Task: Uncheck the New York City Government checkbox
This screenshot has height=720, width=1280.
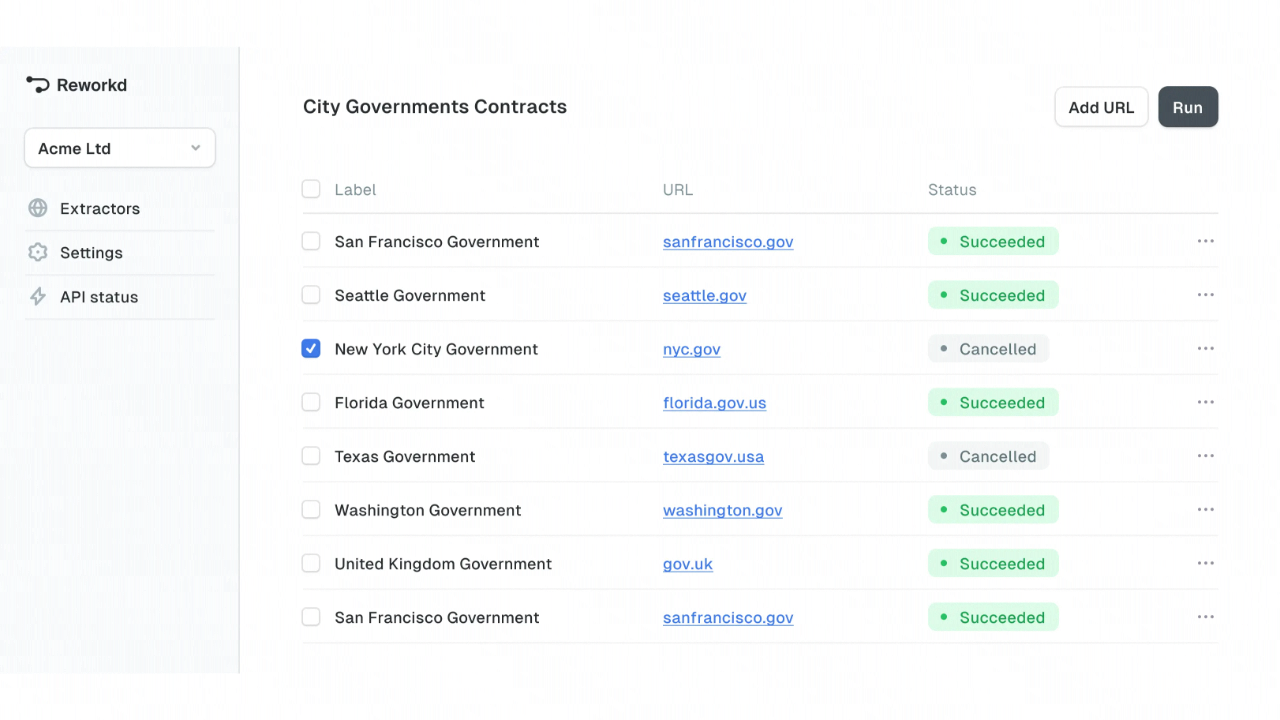Action: 311,349
